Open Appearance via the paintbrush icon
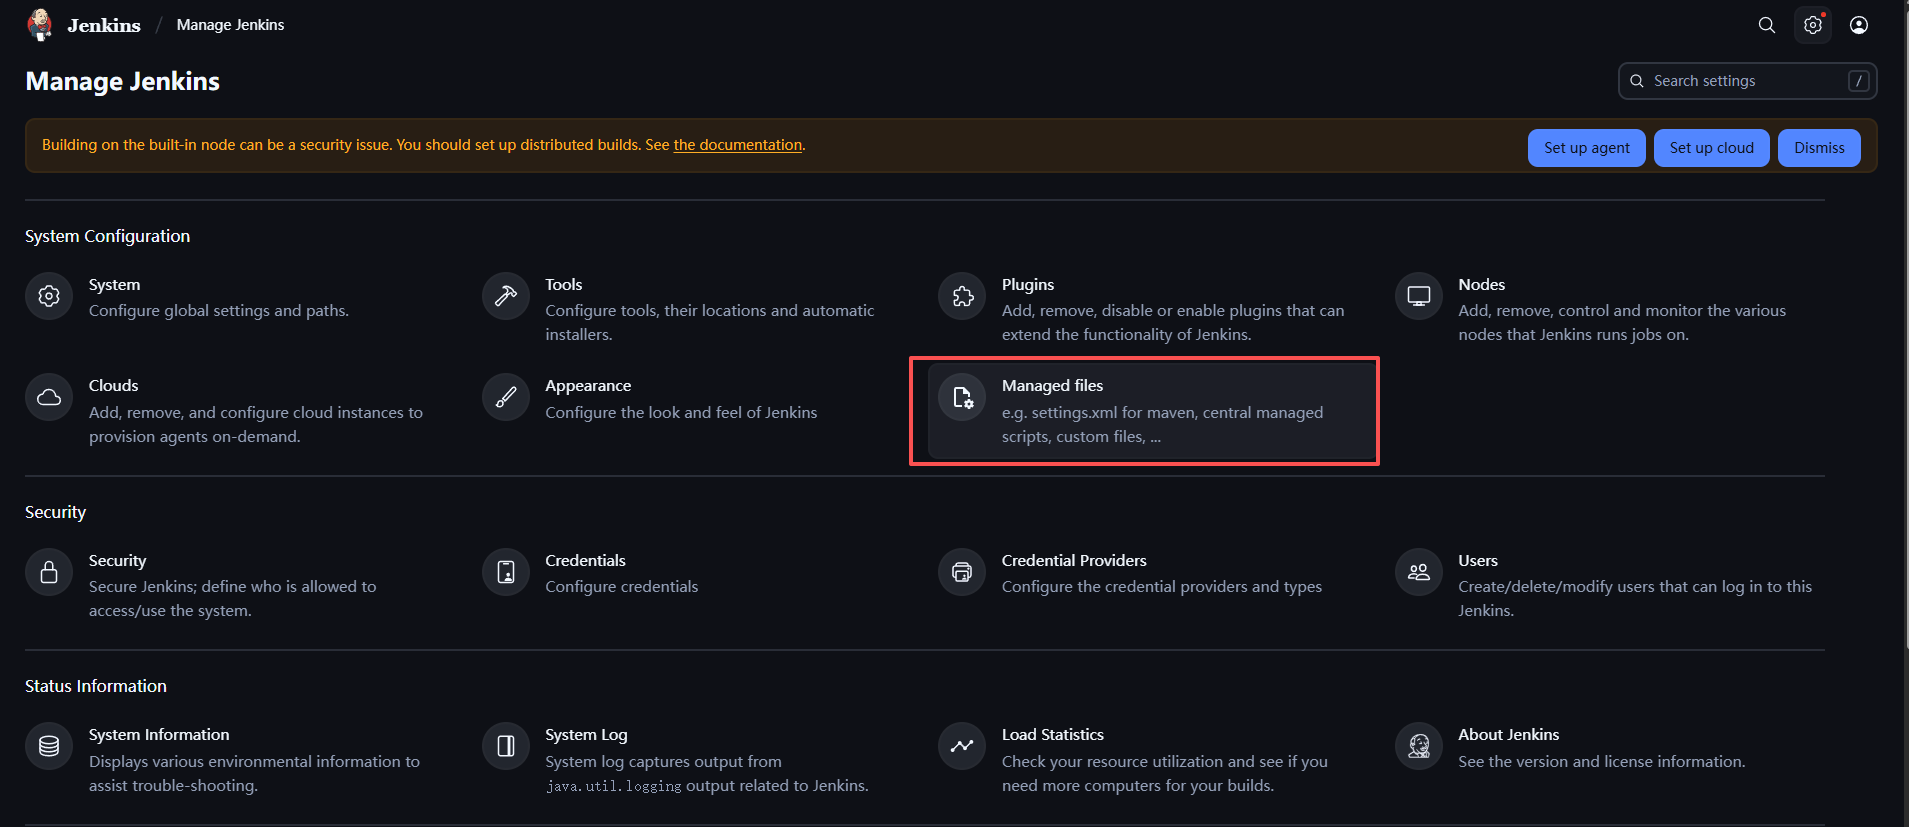1909x827 pixels. pyautogui.click(x=506, y=398)
